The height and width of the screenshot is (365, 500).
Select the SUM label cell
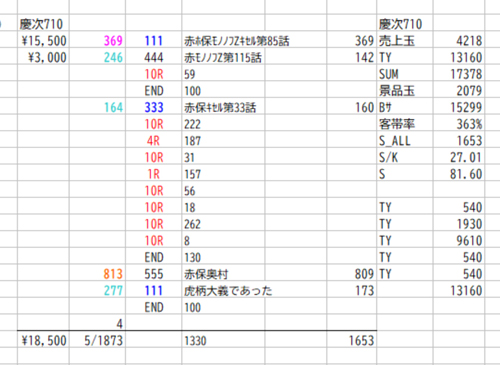click(x=405, y=74)
